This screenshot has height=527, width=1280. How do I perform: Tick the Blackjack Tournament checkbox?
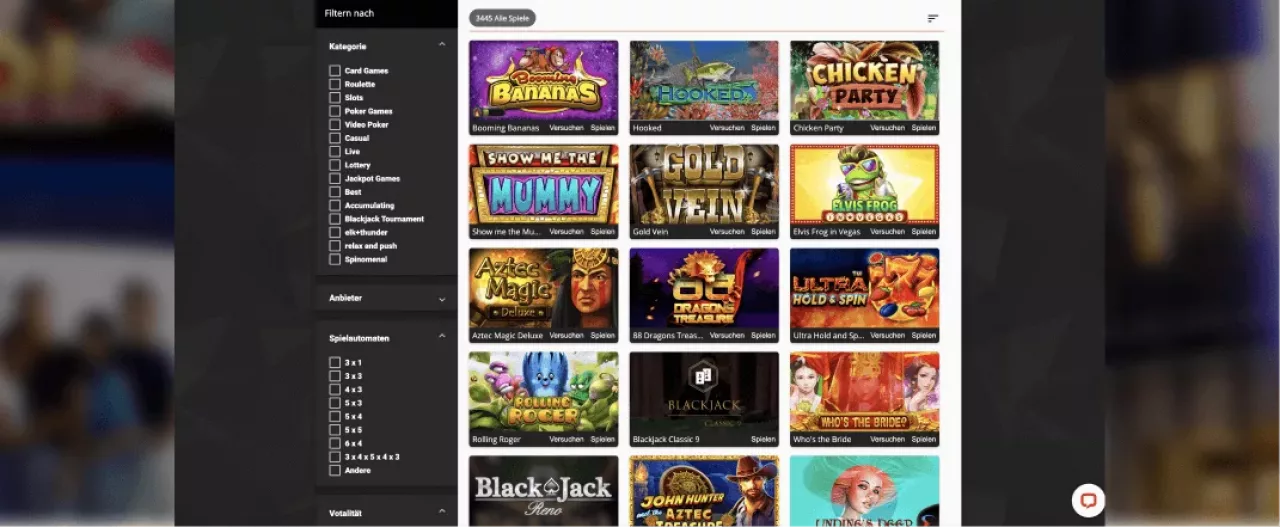pos(335,219)
